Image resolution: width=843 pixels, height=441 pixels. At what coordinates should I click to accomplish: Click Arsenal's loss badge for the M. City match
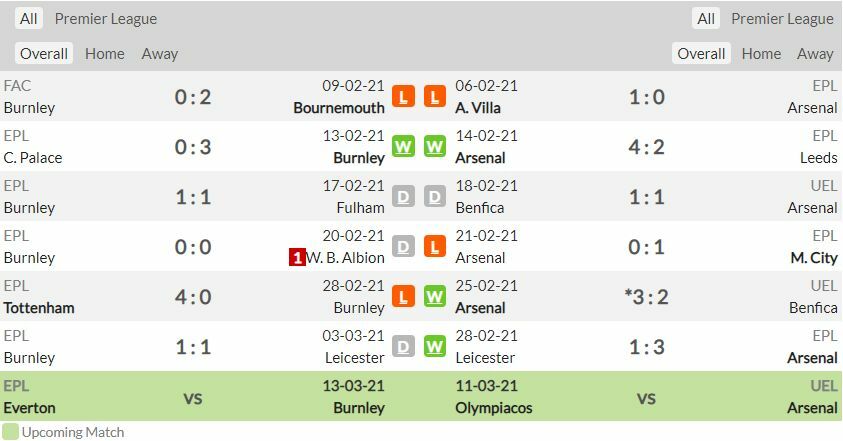434,247
